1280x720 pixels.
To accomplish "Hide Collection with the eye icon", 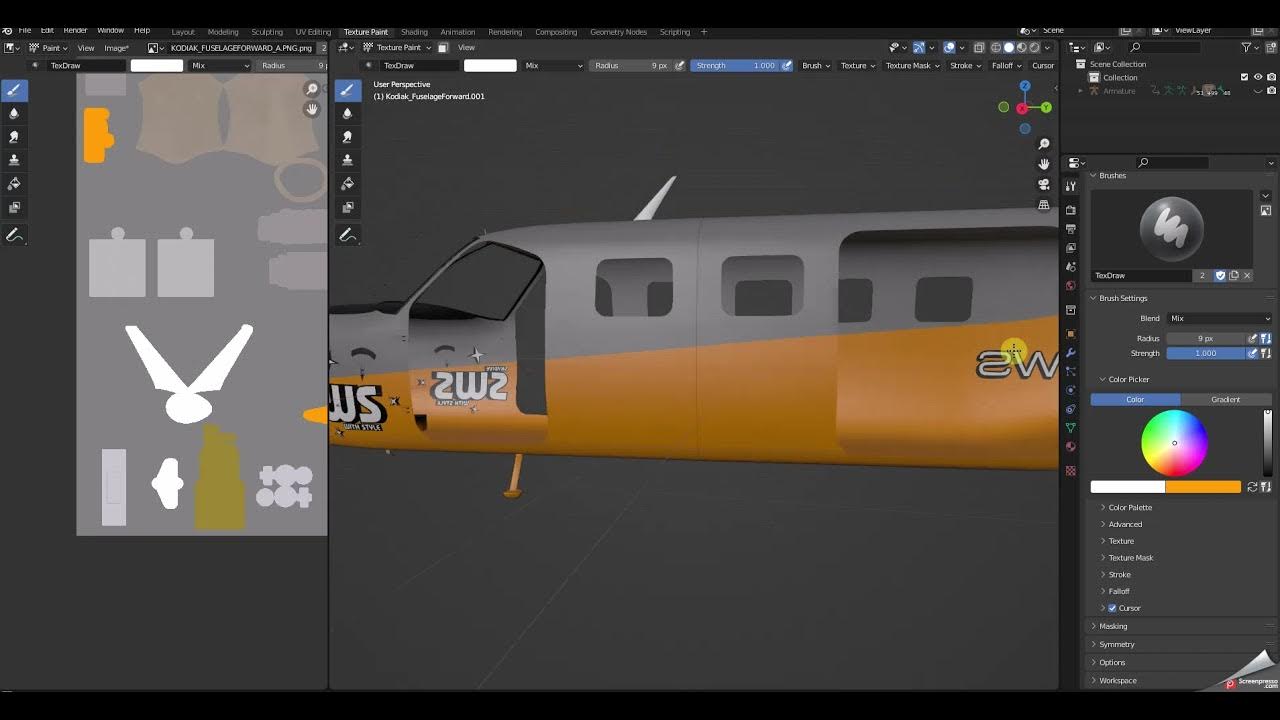I will coord(1258,77).
